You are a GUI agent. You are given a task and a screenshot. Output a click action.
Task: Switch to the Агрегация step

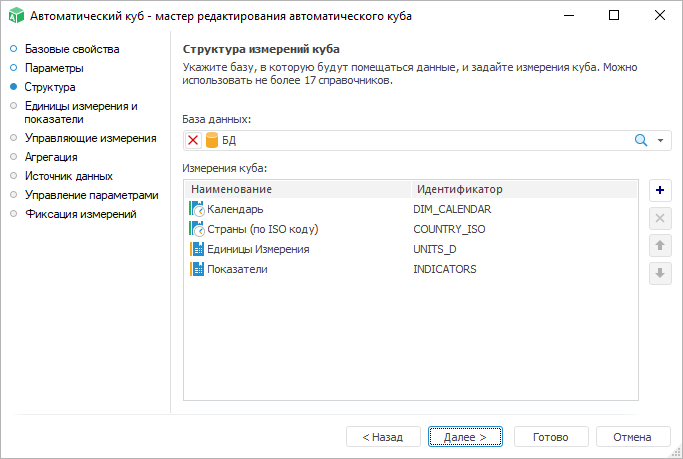pyautogui.click(x=51, y=157)
